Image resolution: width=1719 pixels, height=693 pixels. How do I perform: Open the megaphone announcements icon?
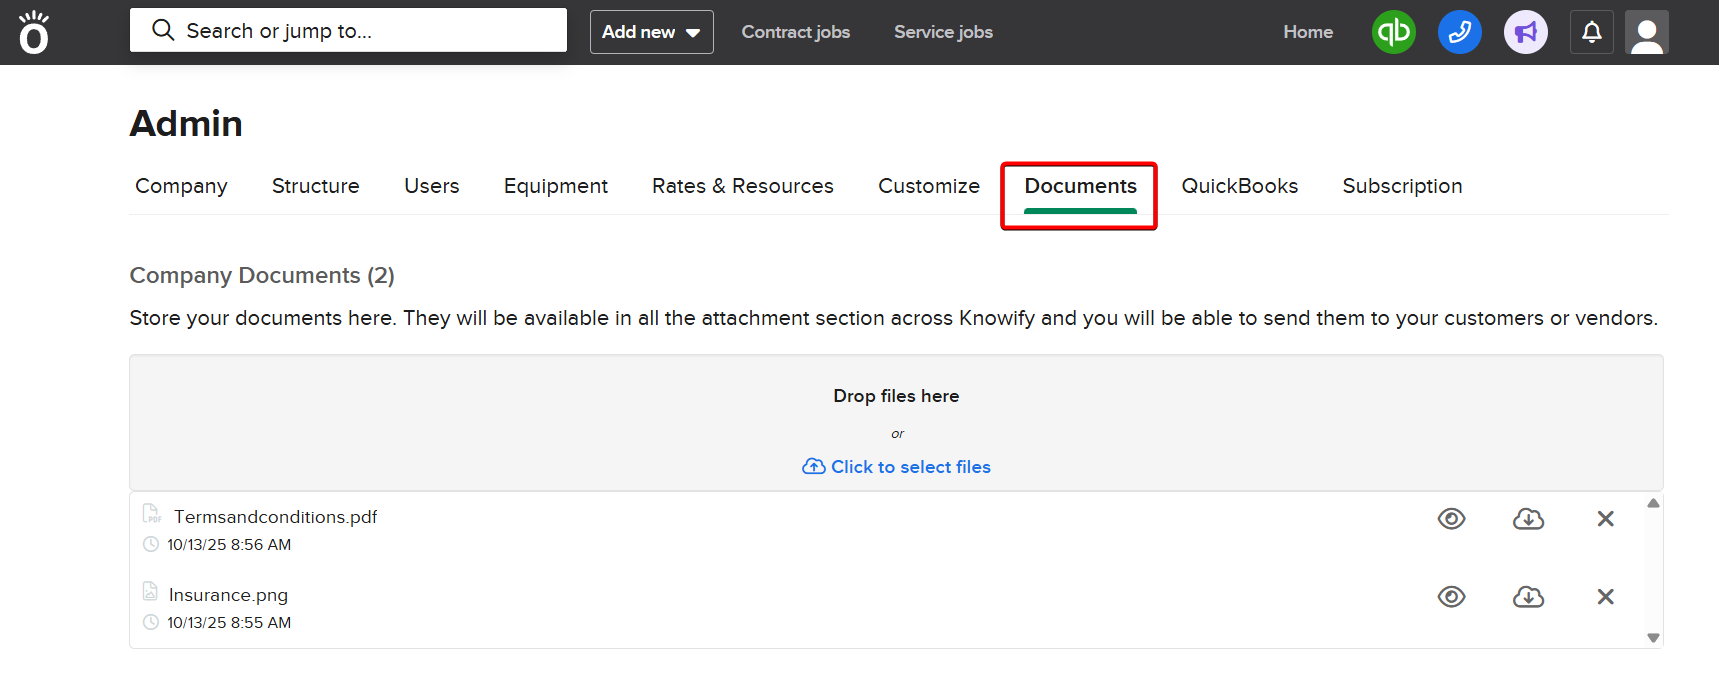coord(1525,32)
